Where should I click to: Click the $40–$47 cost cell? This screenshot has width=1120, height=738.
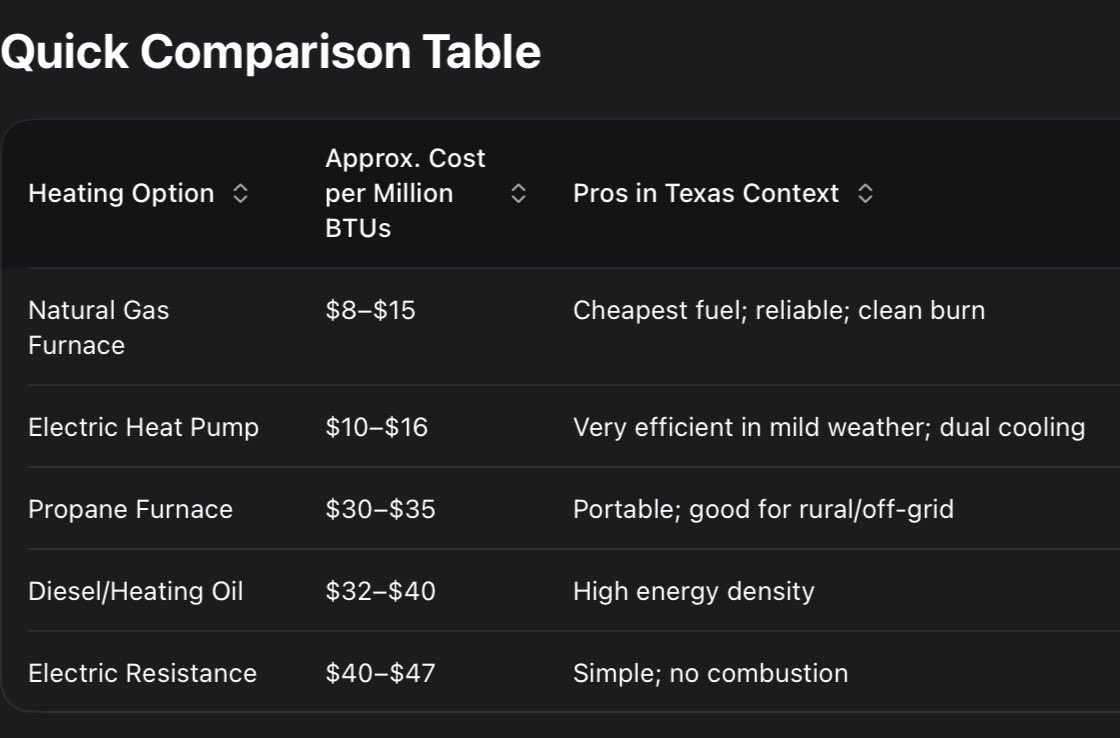coord(380,673)
